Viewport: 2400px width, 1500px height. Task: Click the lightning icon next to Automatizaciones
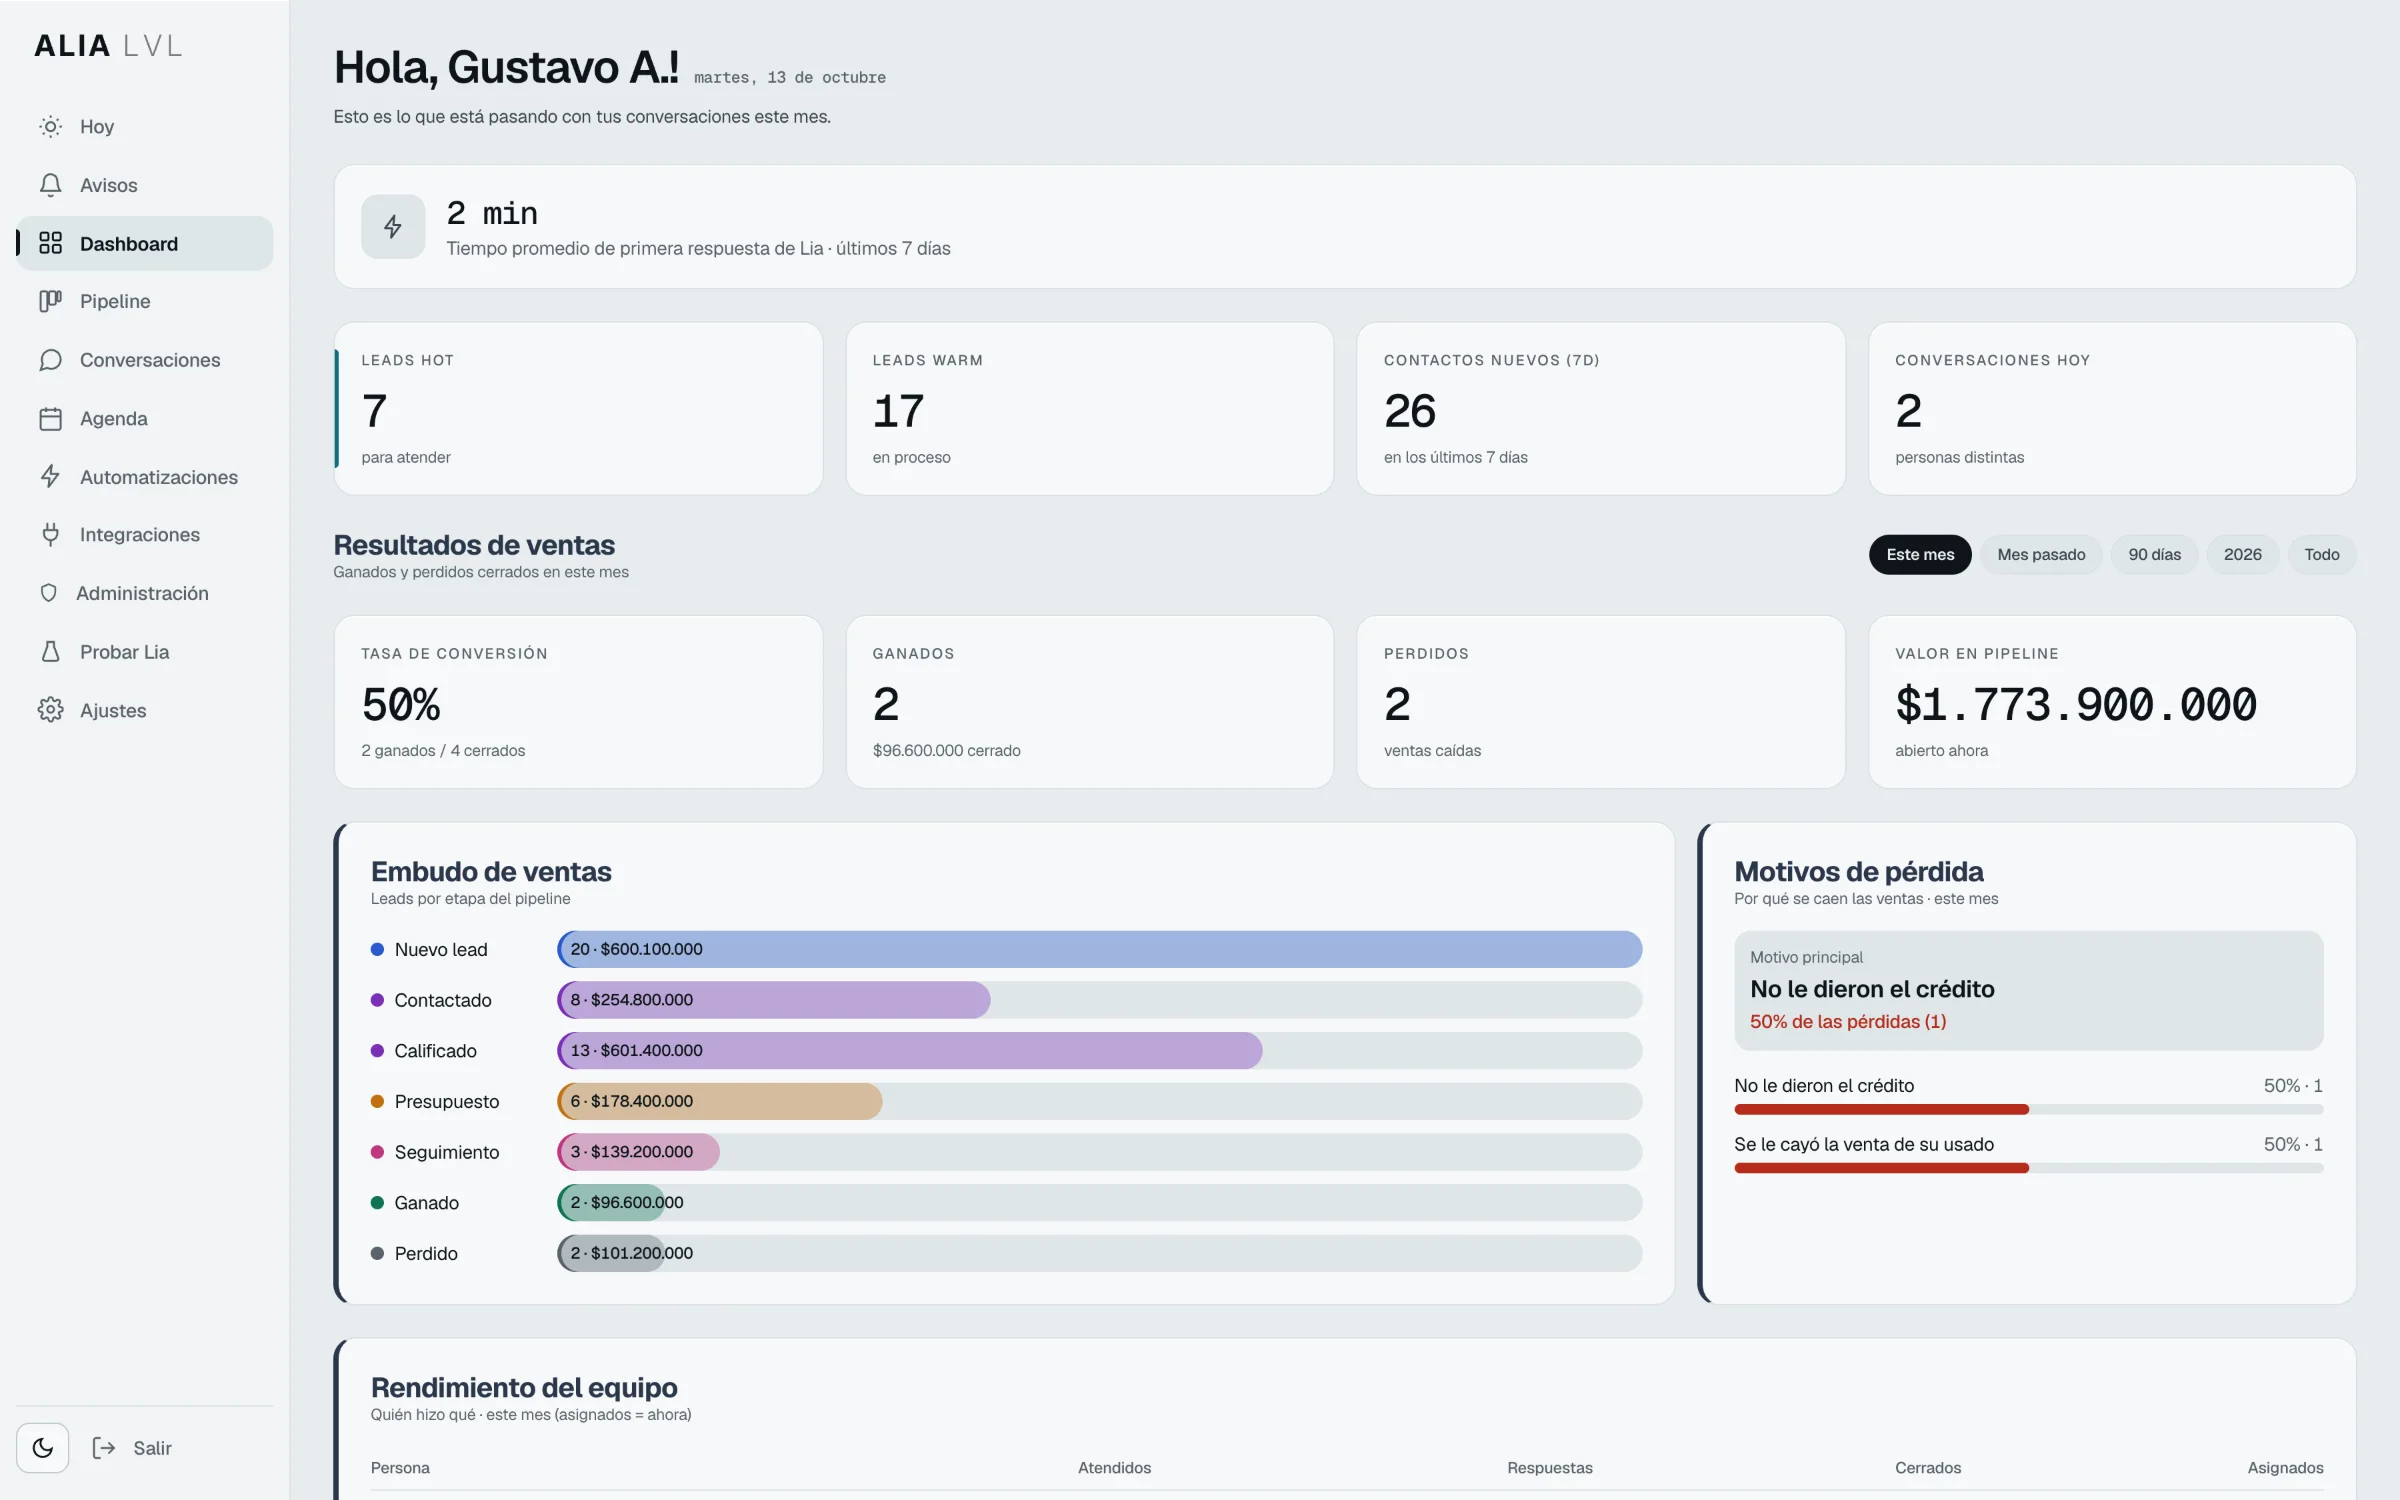coord(50,476)
